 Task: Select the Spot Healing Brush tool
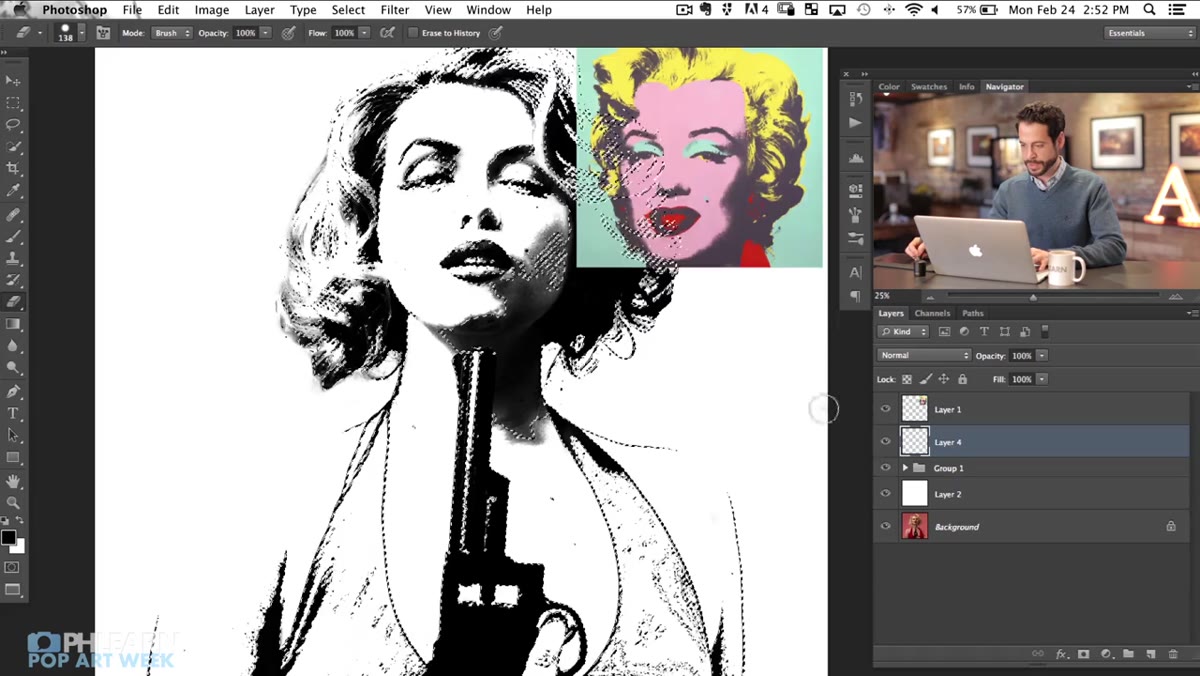tap(13, 215)
